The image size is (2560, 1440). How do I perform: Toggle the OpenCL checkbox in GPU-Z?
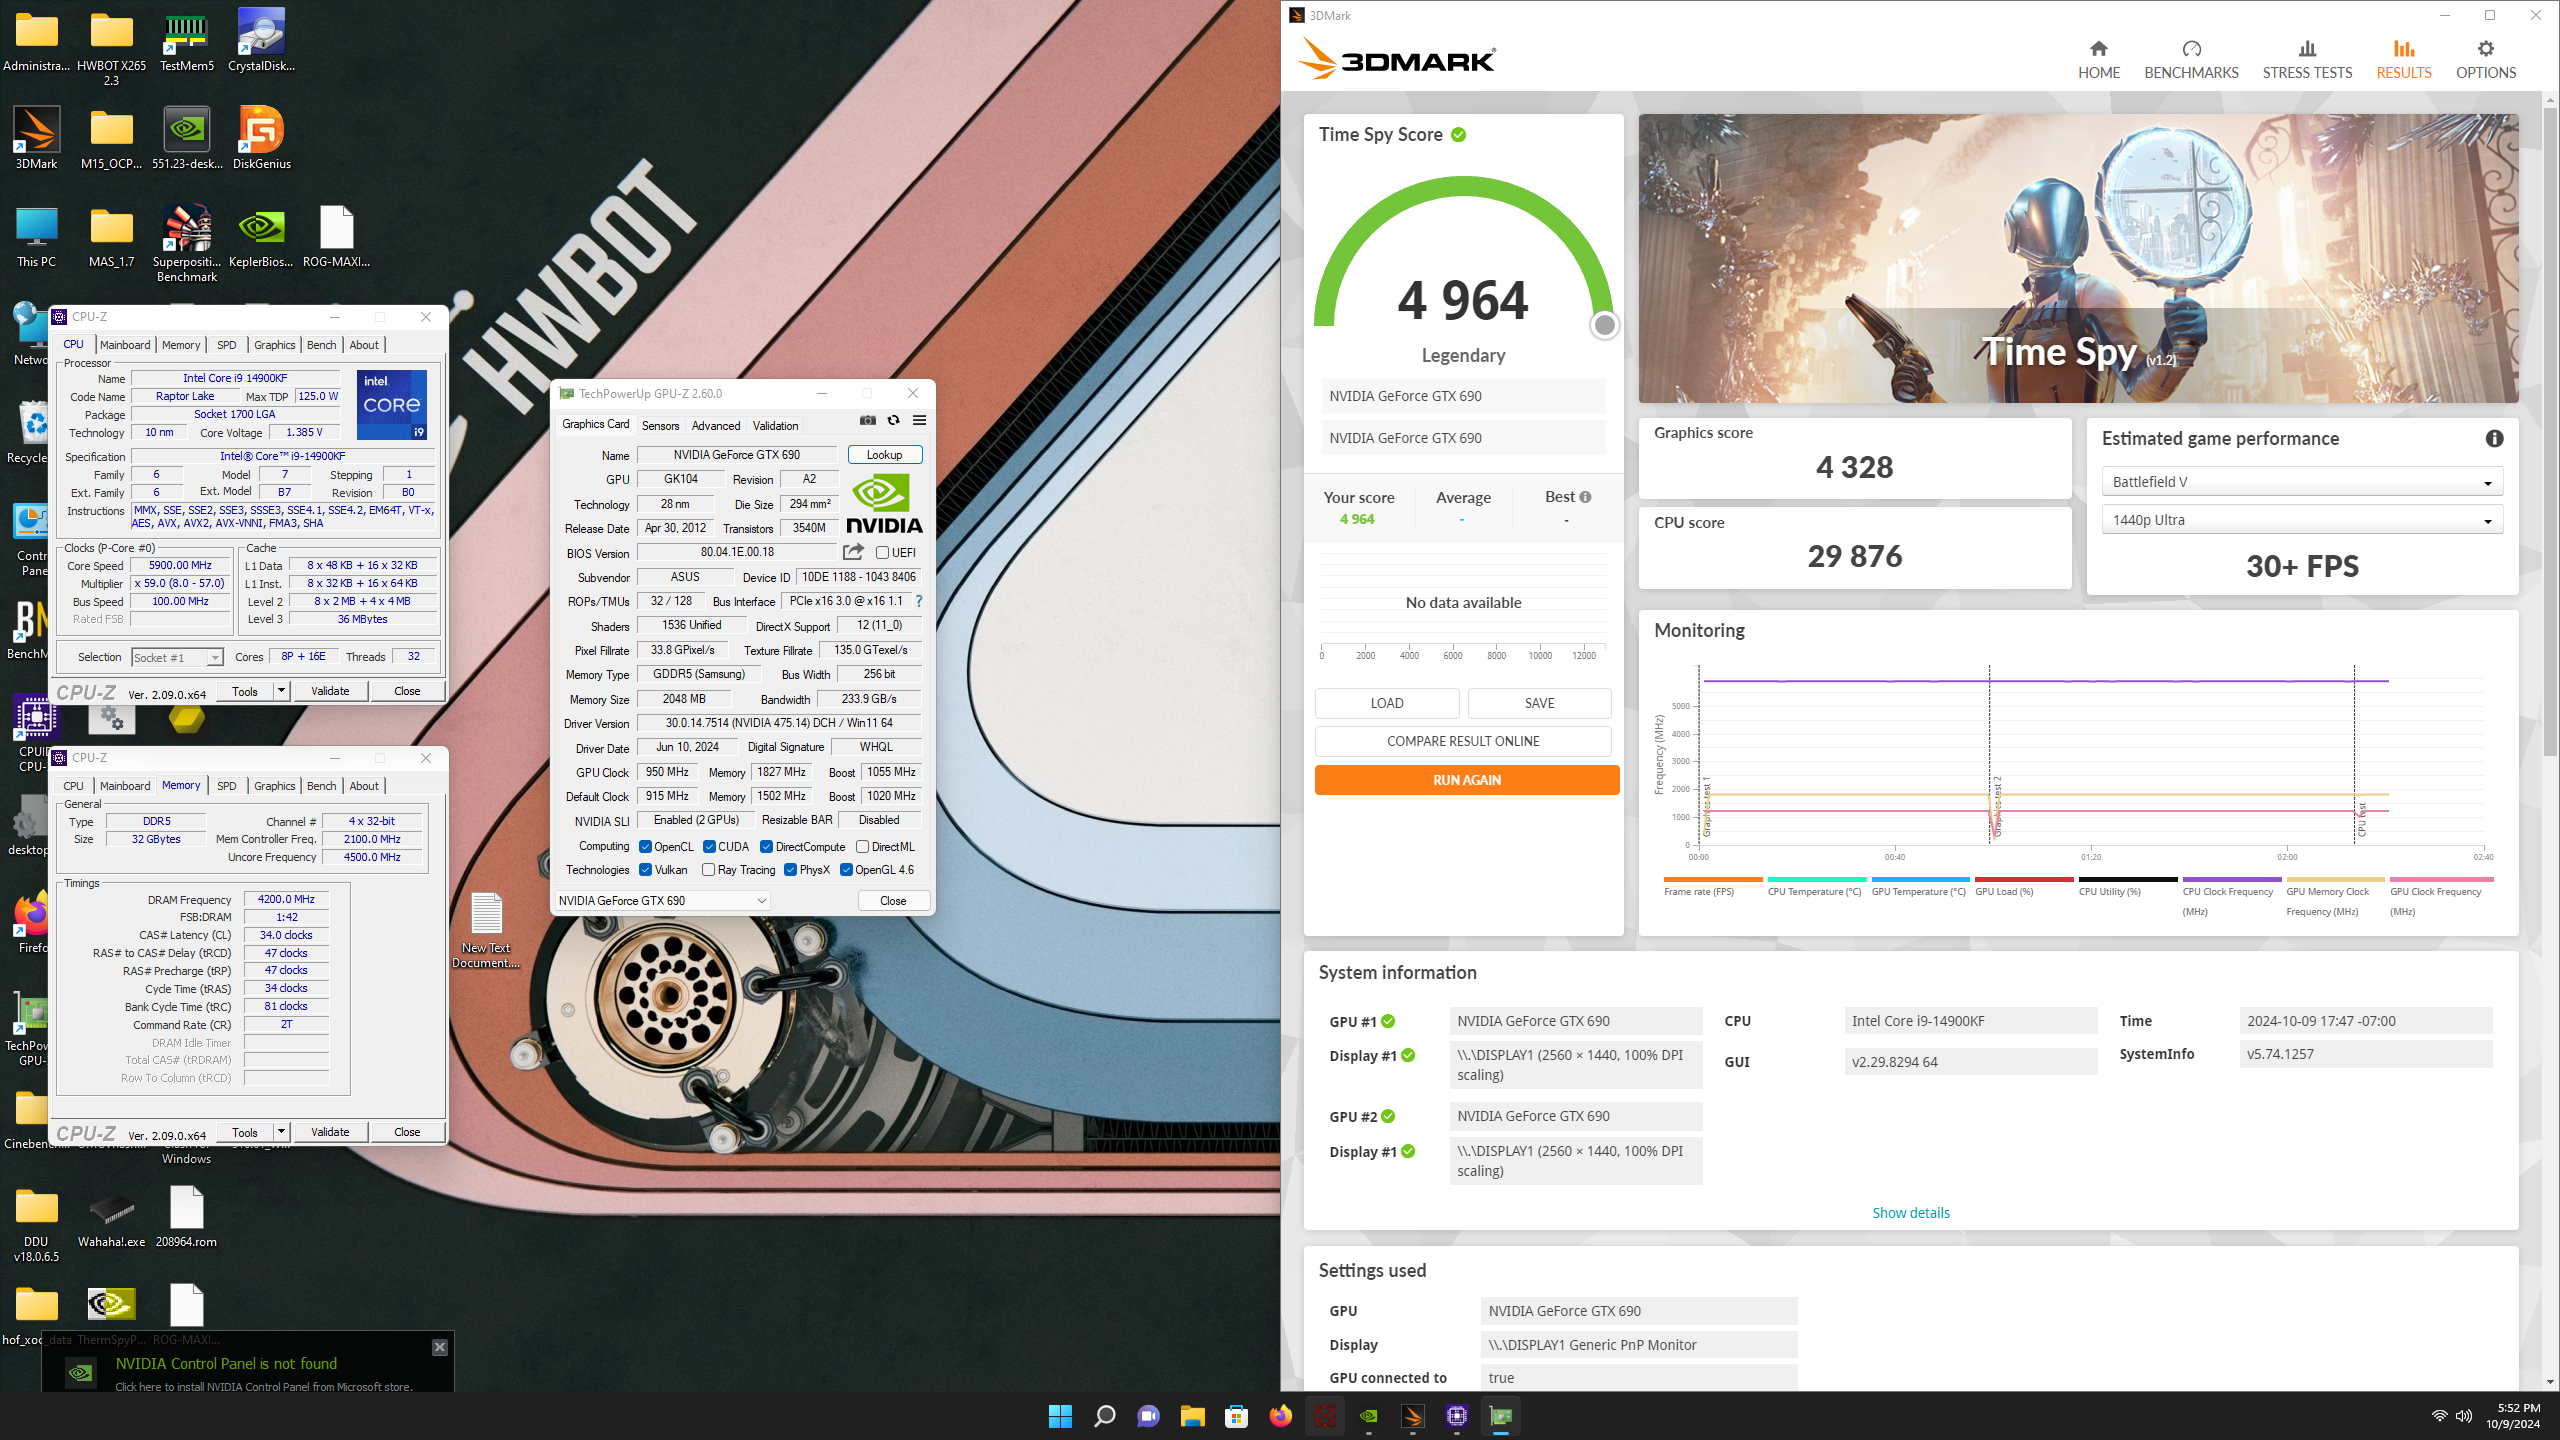click(x=645, y=846)
